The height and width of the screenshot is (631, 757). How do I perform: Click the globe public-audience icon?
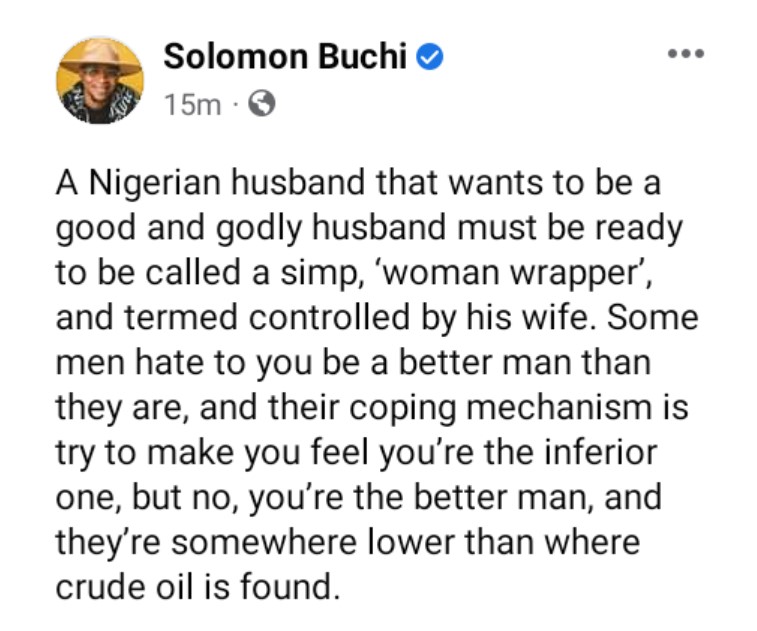coord(261,104)
